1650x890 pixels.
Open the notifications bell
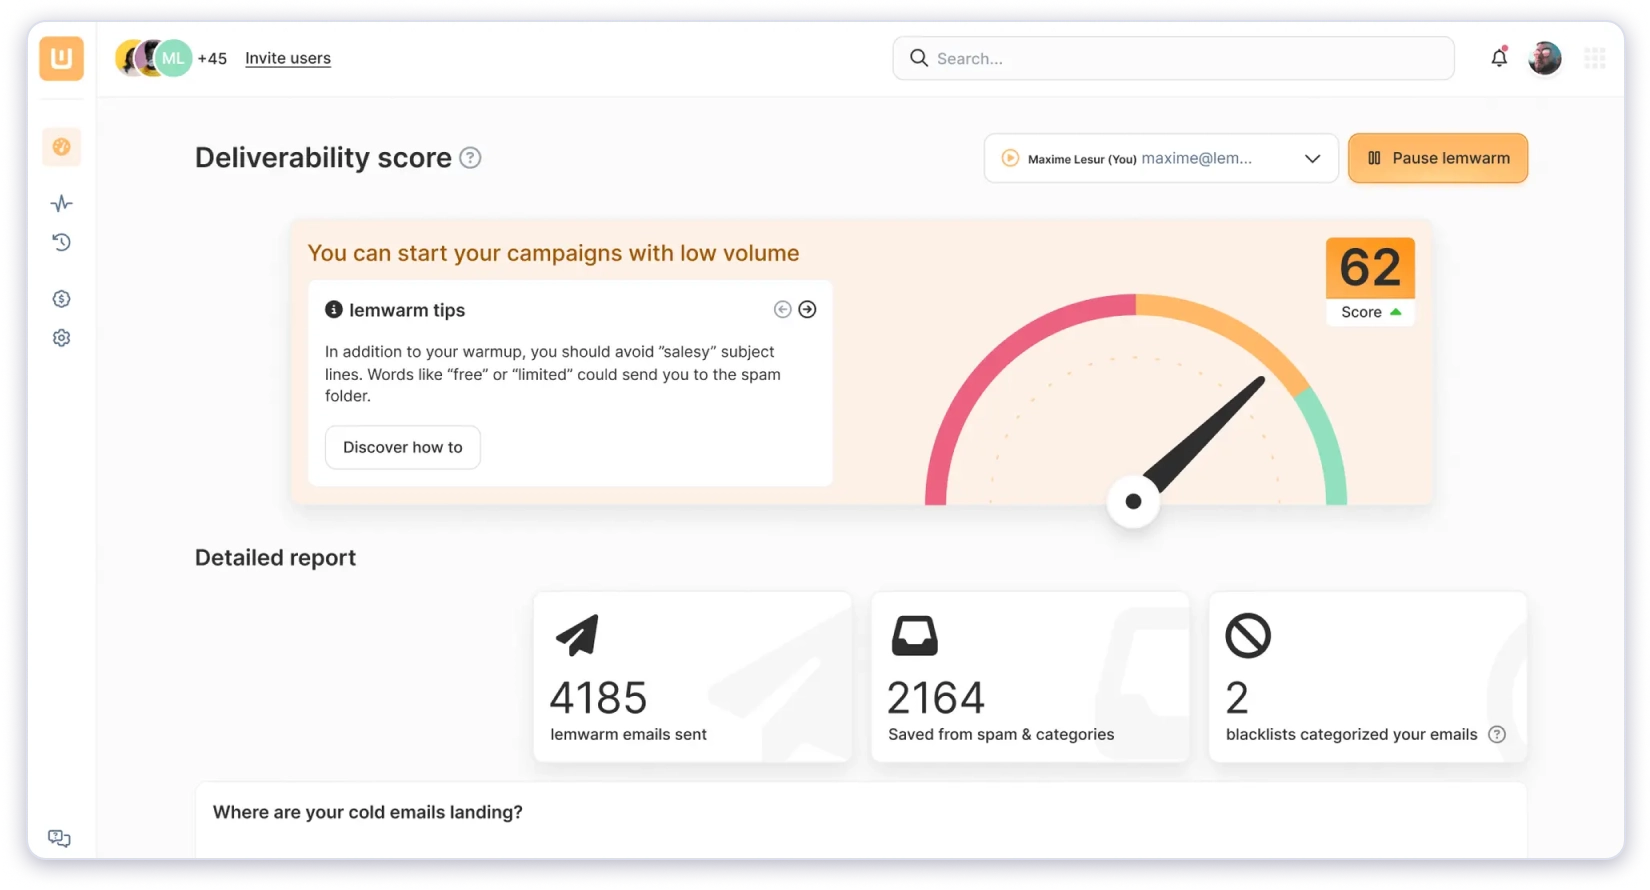(x=1498, y=58)
